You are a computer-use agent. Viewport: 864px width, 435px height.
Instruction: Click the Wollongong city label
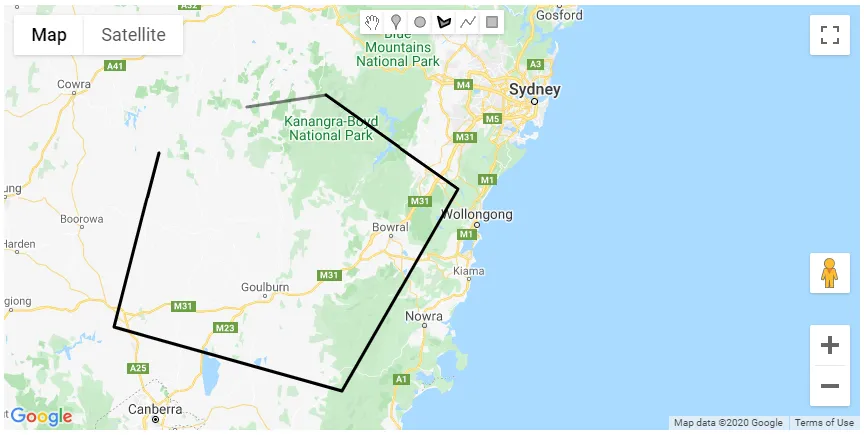click(x=477, y=214)
